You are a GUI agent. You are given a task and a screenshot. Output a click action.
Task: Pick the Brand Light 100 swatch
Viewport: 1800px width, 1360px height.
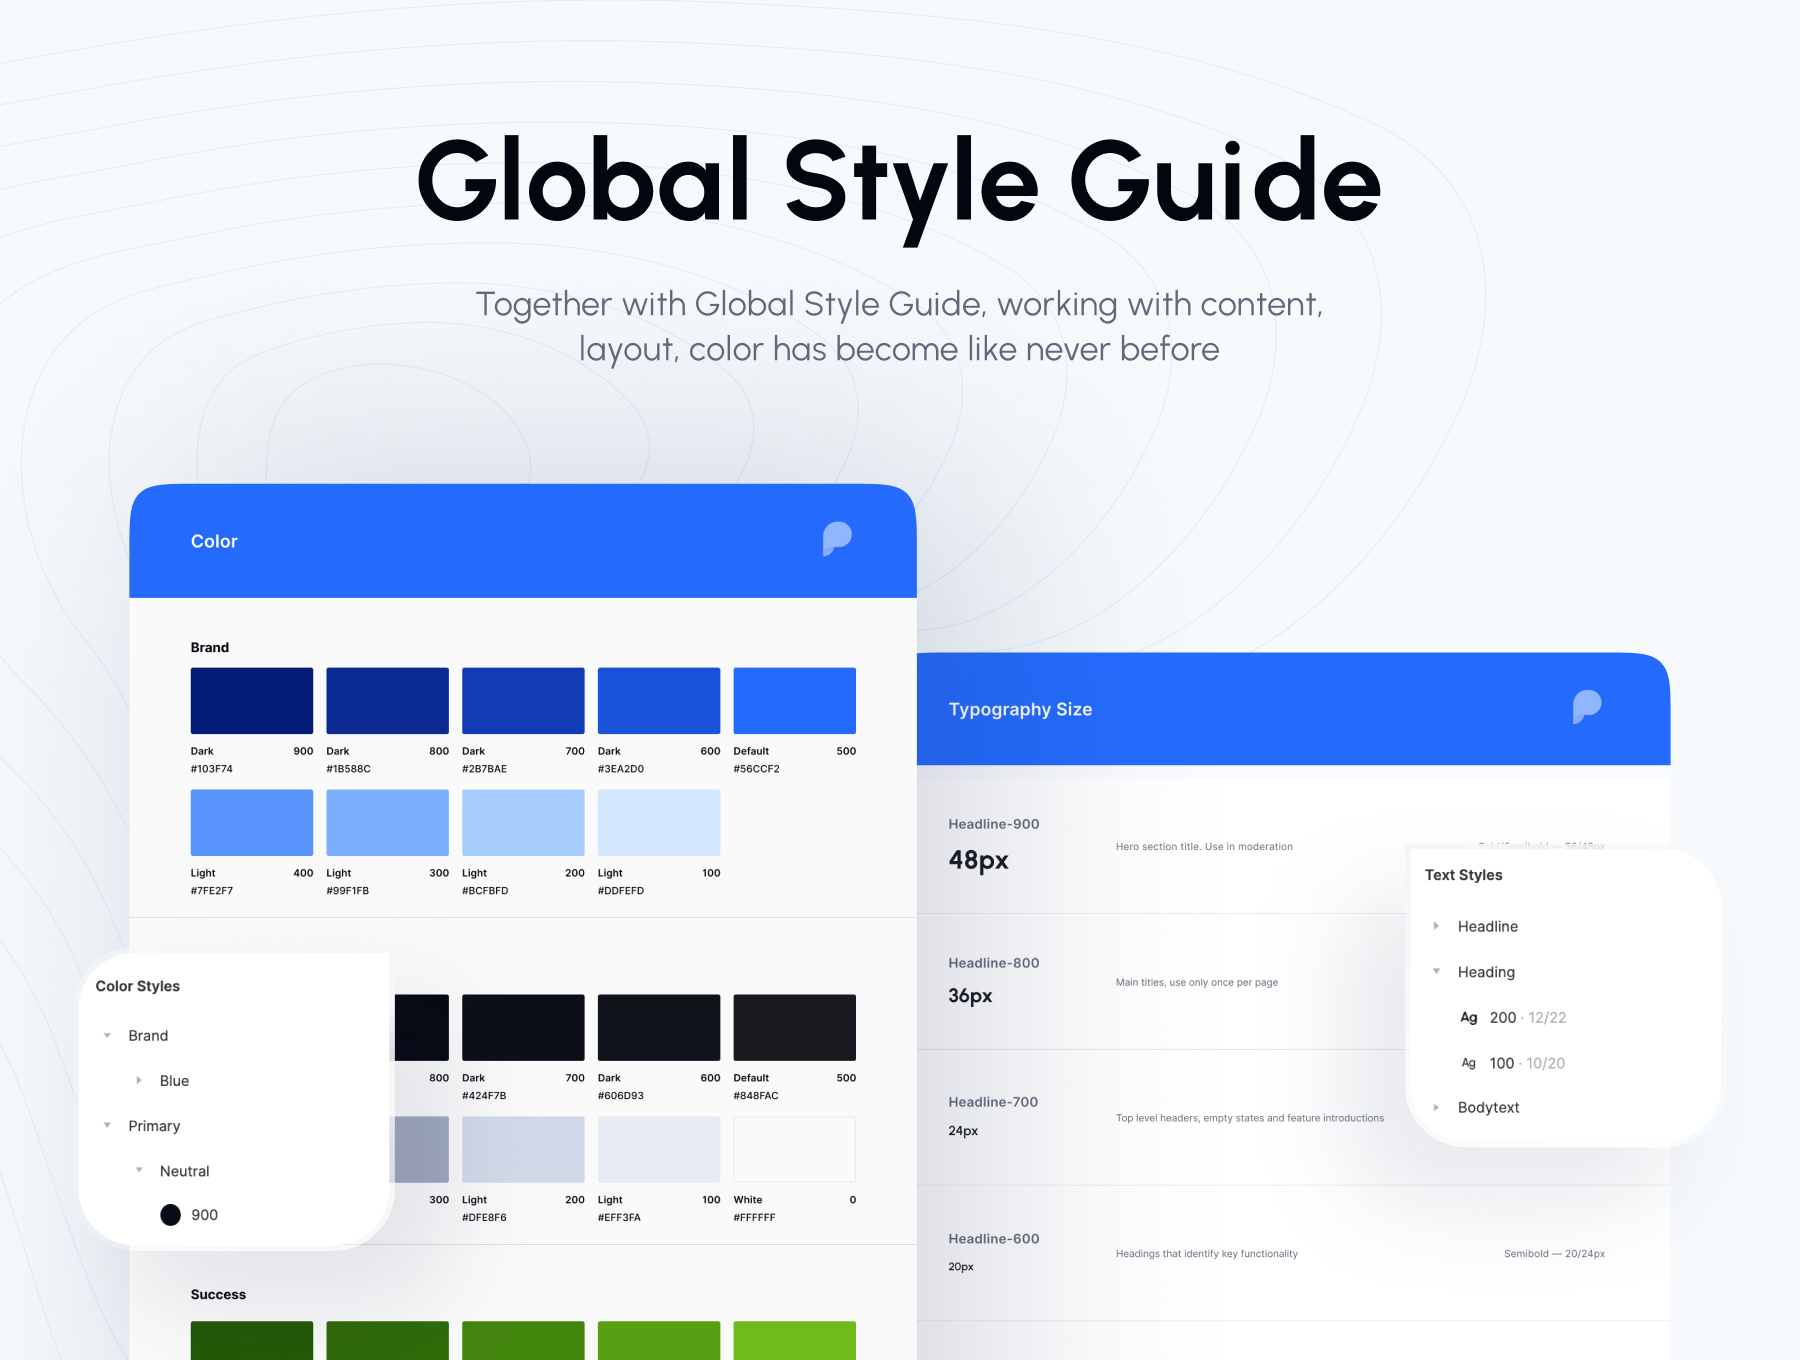tap(659, 823)
